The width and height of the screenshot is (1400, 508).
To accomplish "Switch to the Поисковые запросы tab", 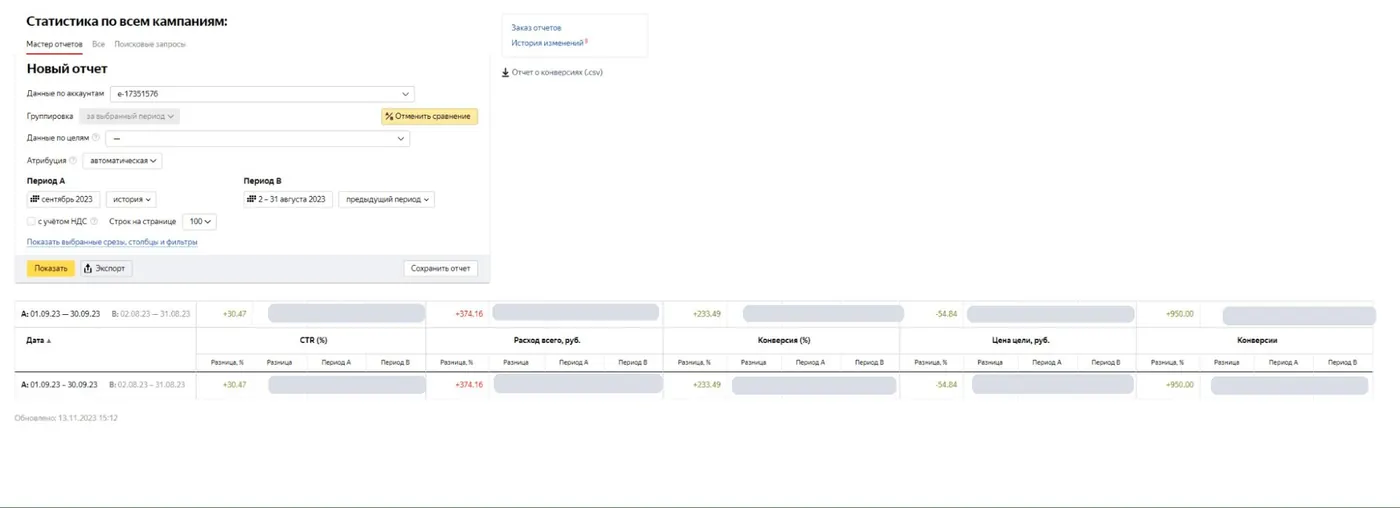I will tap(150, 44).
